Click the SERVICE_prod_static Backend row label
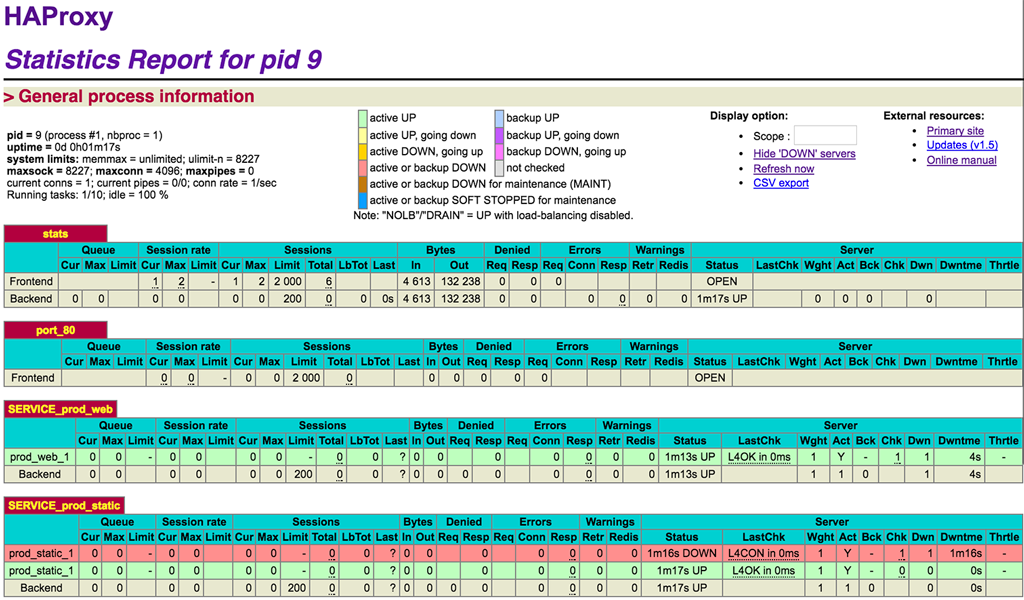Screen dimensions: 1024x600 (x=41, y=588)
